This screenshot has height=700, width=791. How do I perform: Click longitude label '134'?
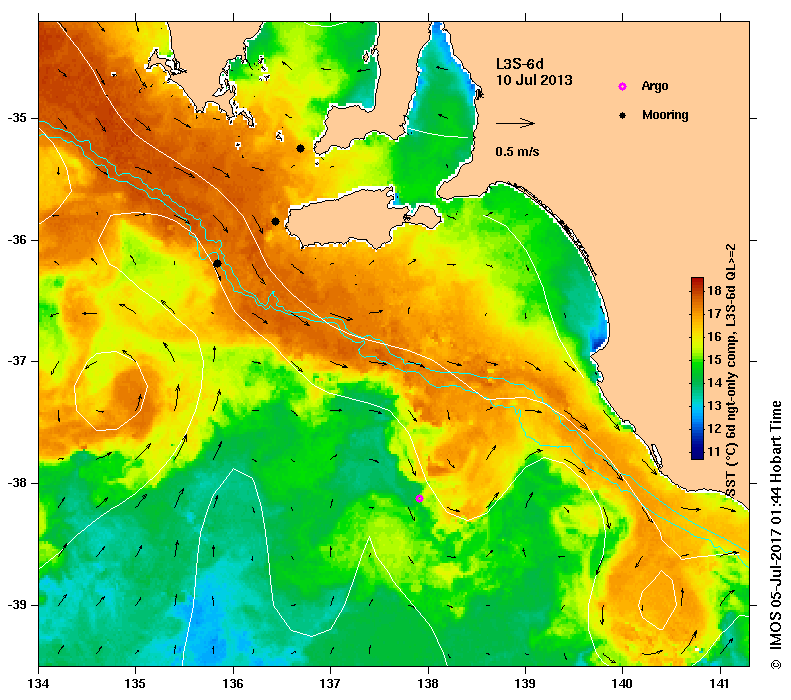tap(38, 684)
